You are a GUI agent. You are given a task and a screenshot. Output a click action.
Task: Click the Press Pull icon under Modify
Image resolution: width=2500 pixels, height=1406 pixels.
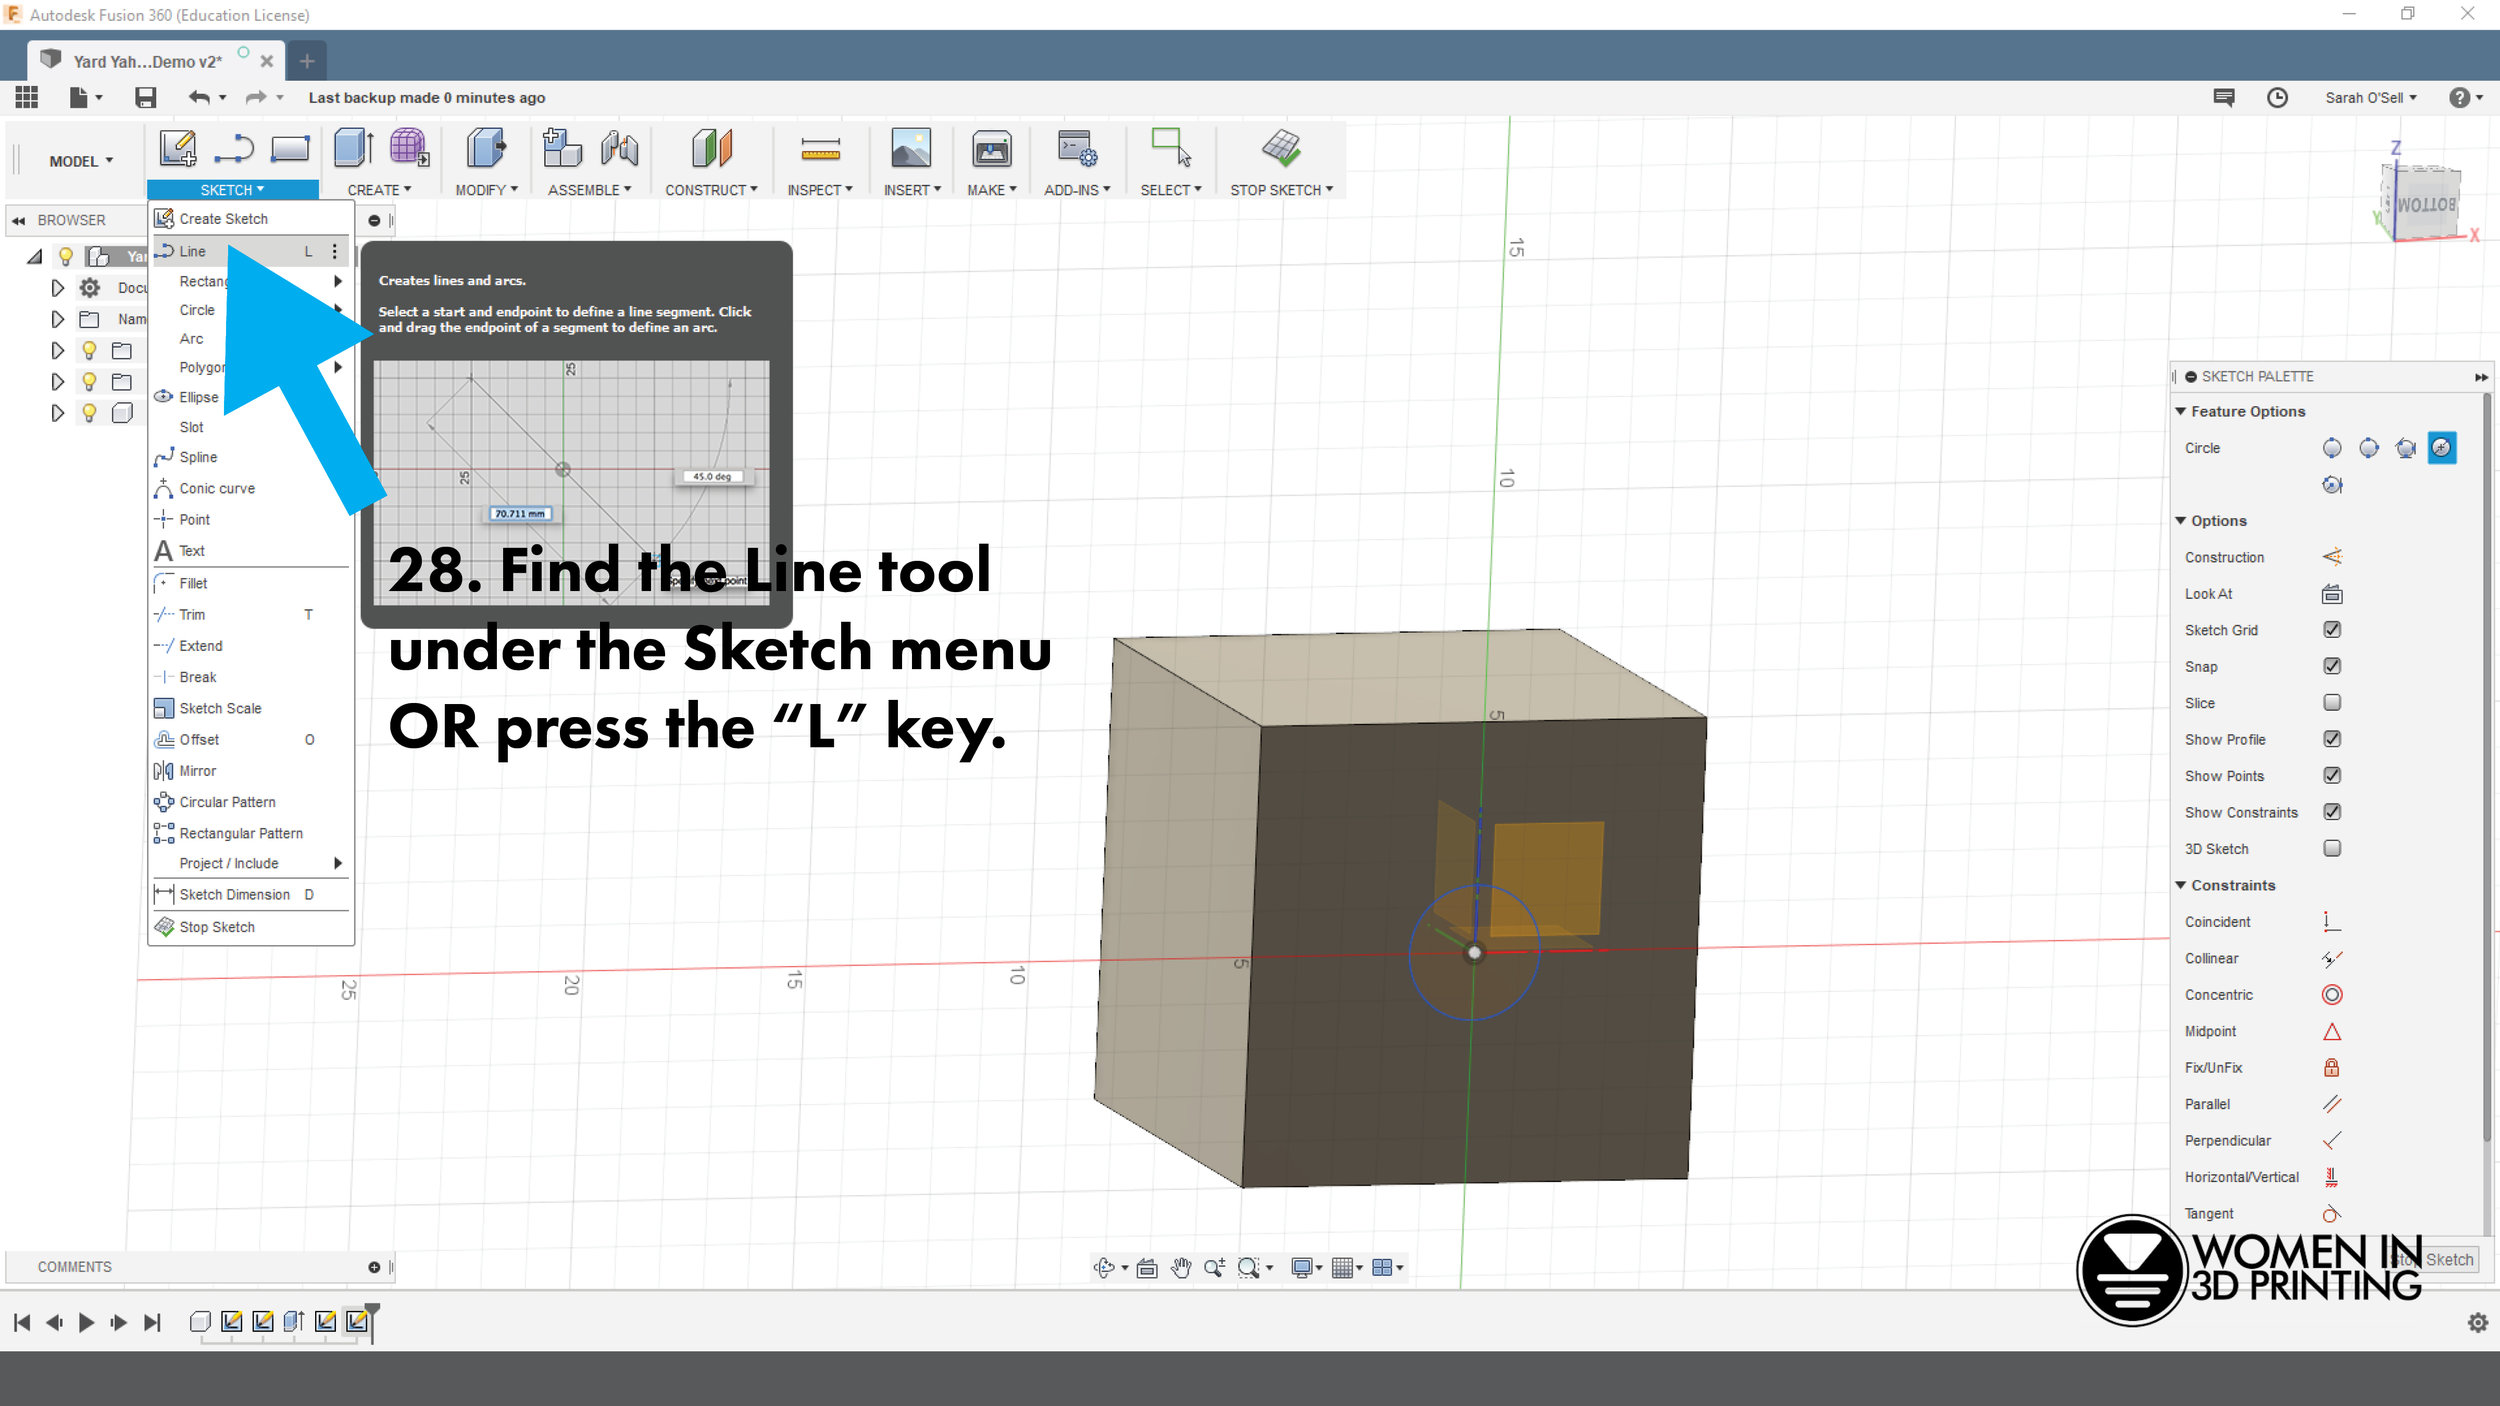point(486,148)
